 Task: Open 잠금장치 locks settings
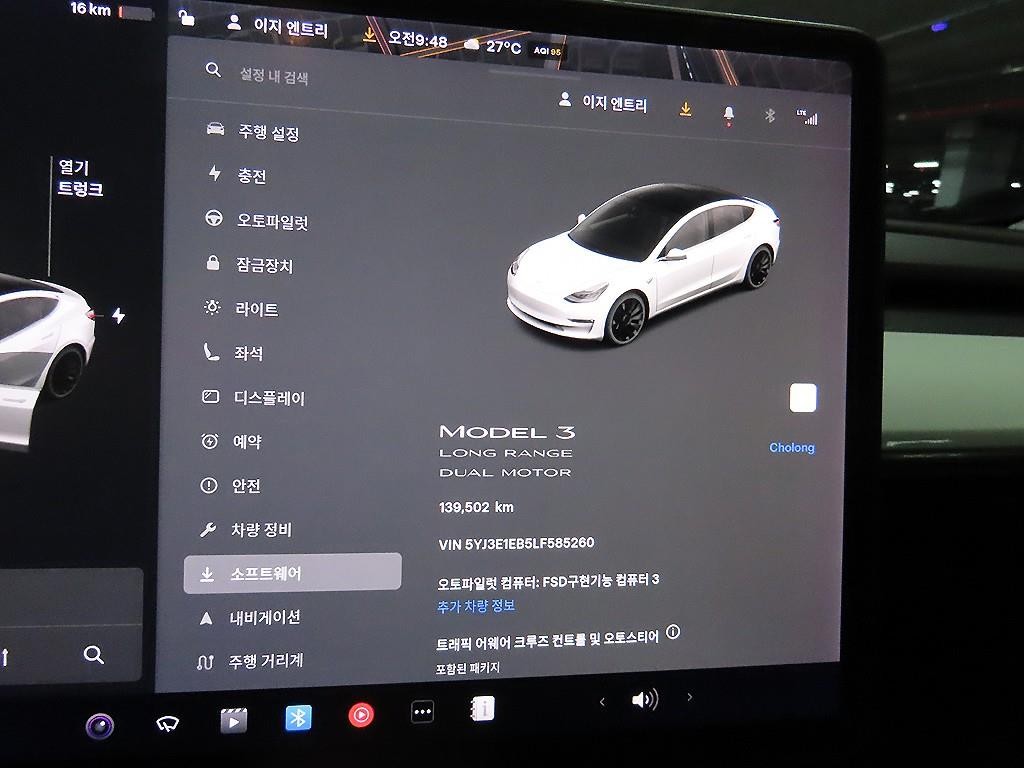click(249, 264)
